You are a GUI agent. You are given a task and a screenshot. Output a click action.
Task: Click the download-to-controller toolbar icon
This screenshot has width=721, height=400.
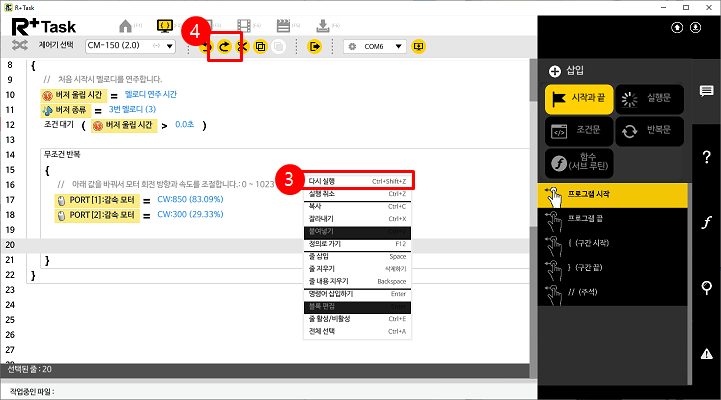(315, 47)
